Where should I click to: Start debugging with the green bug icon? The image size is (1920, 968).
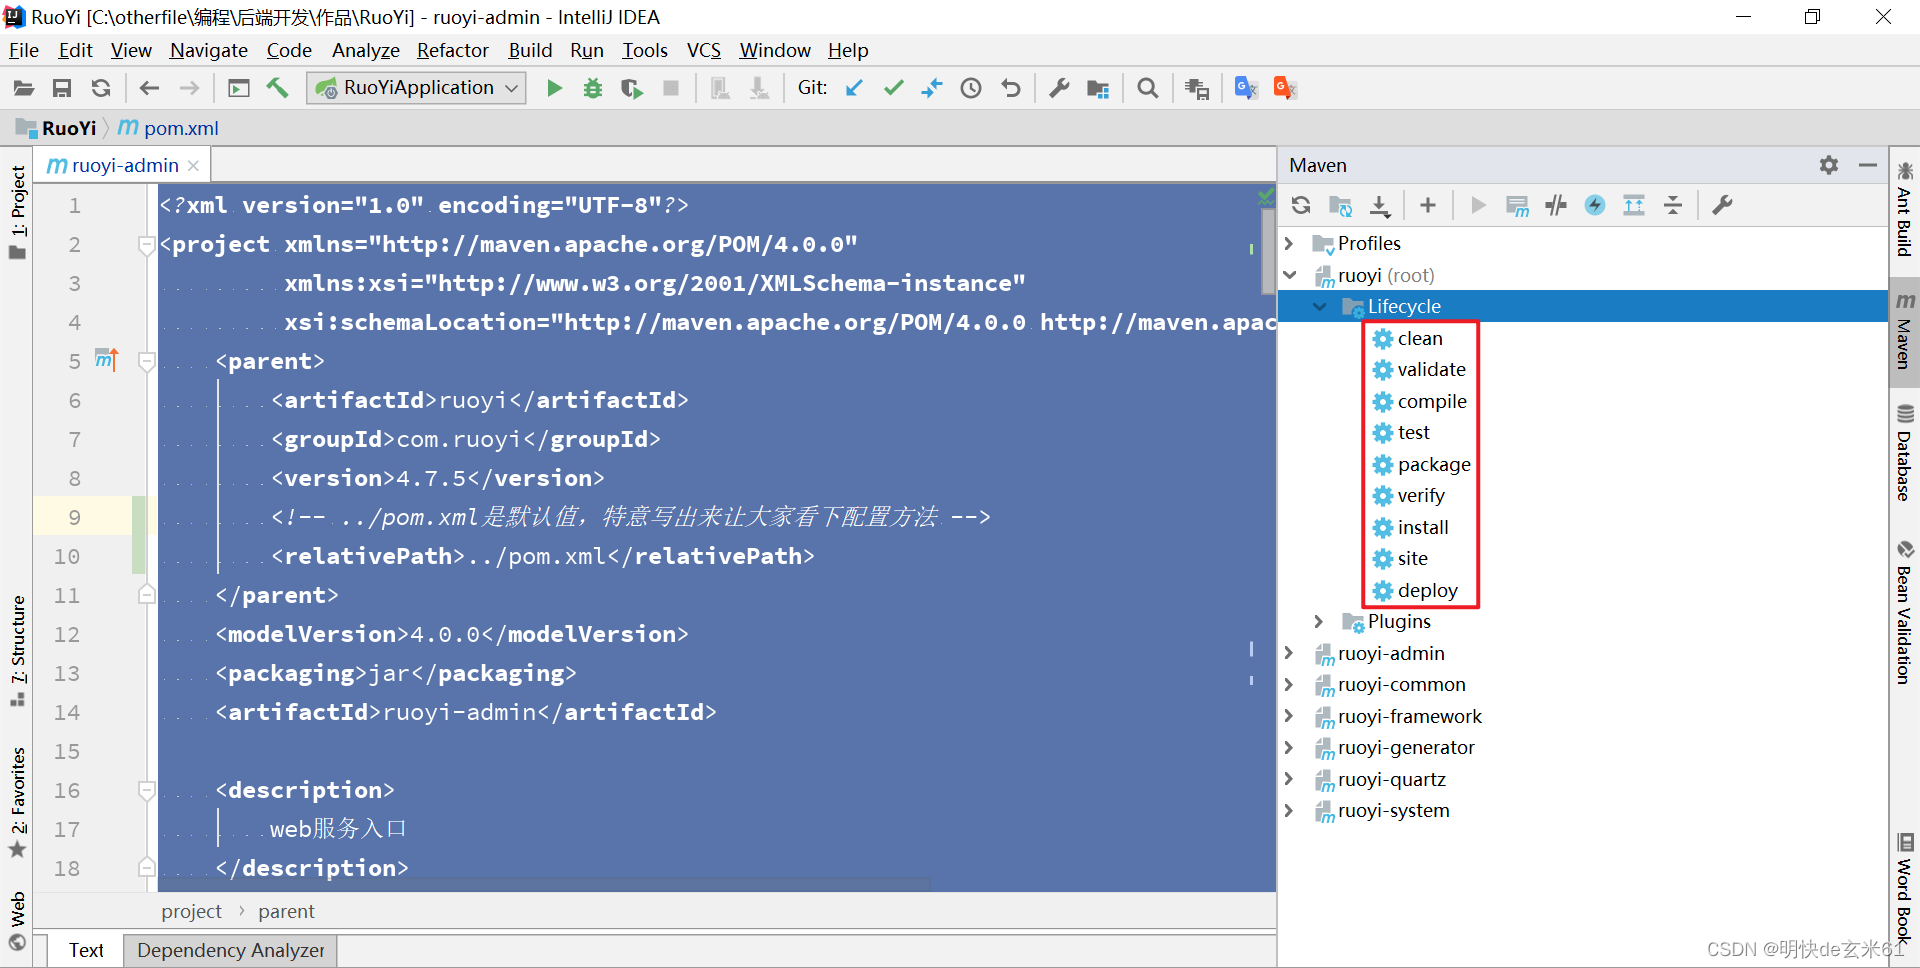coord(593,88)
